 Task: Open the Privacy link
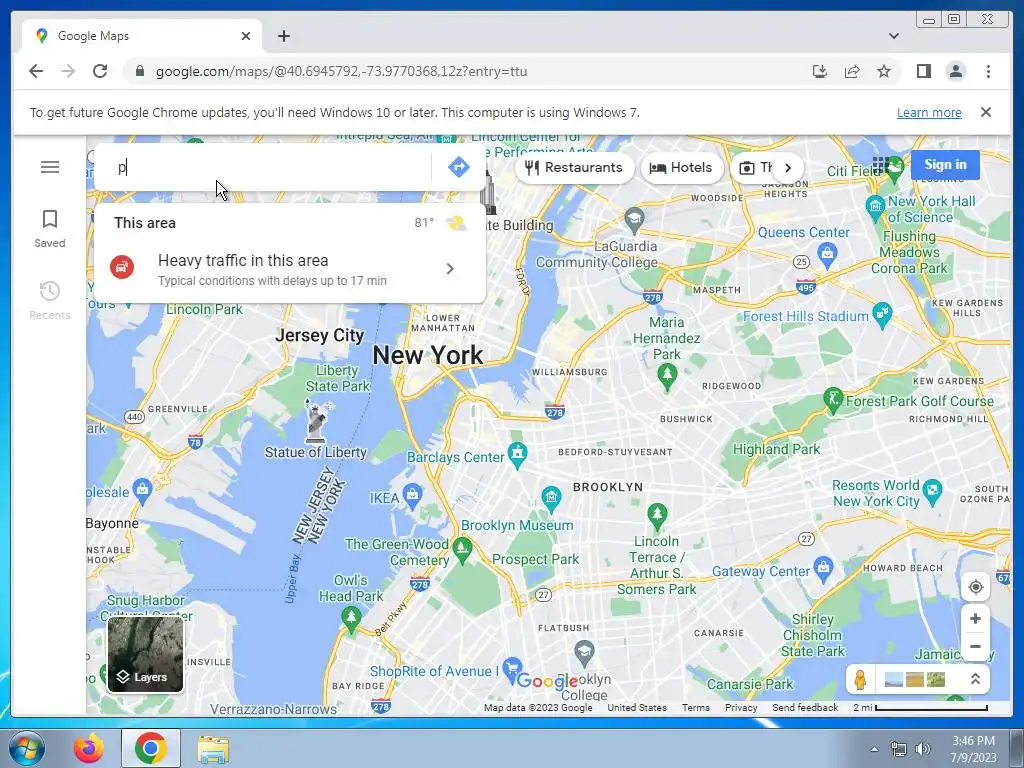pyautogui.click(x=741, y=707)
